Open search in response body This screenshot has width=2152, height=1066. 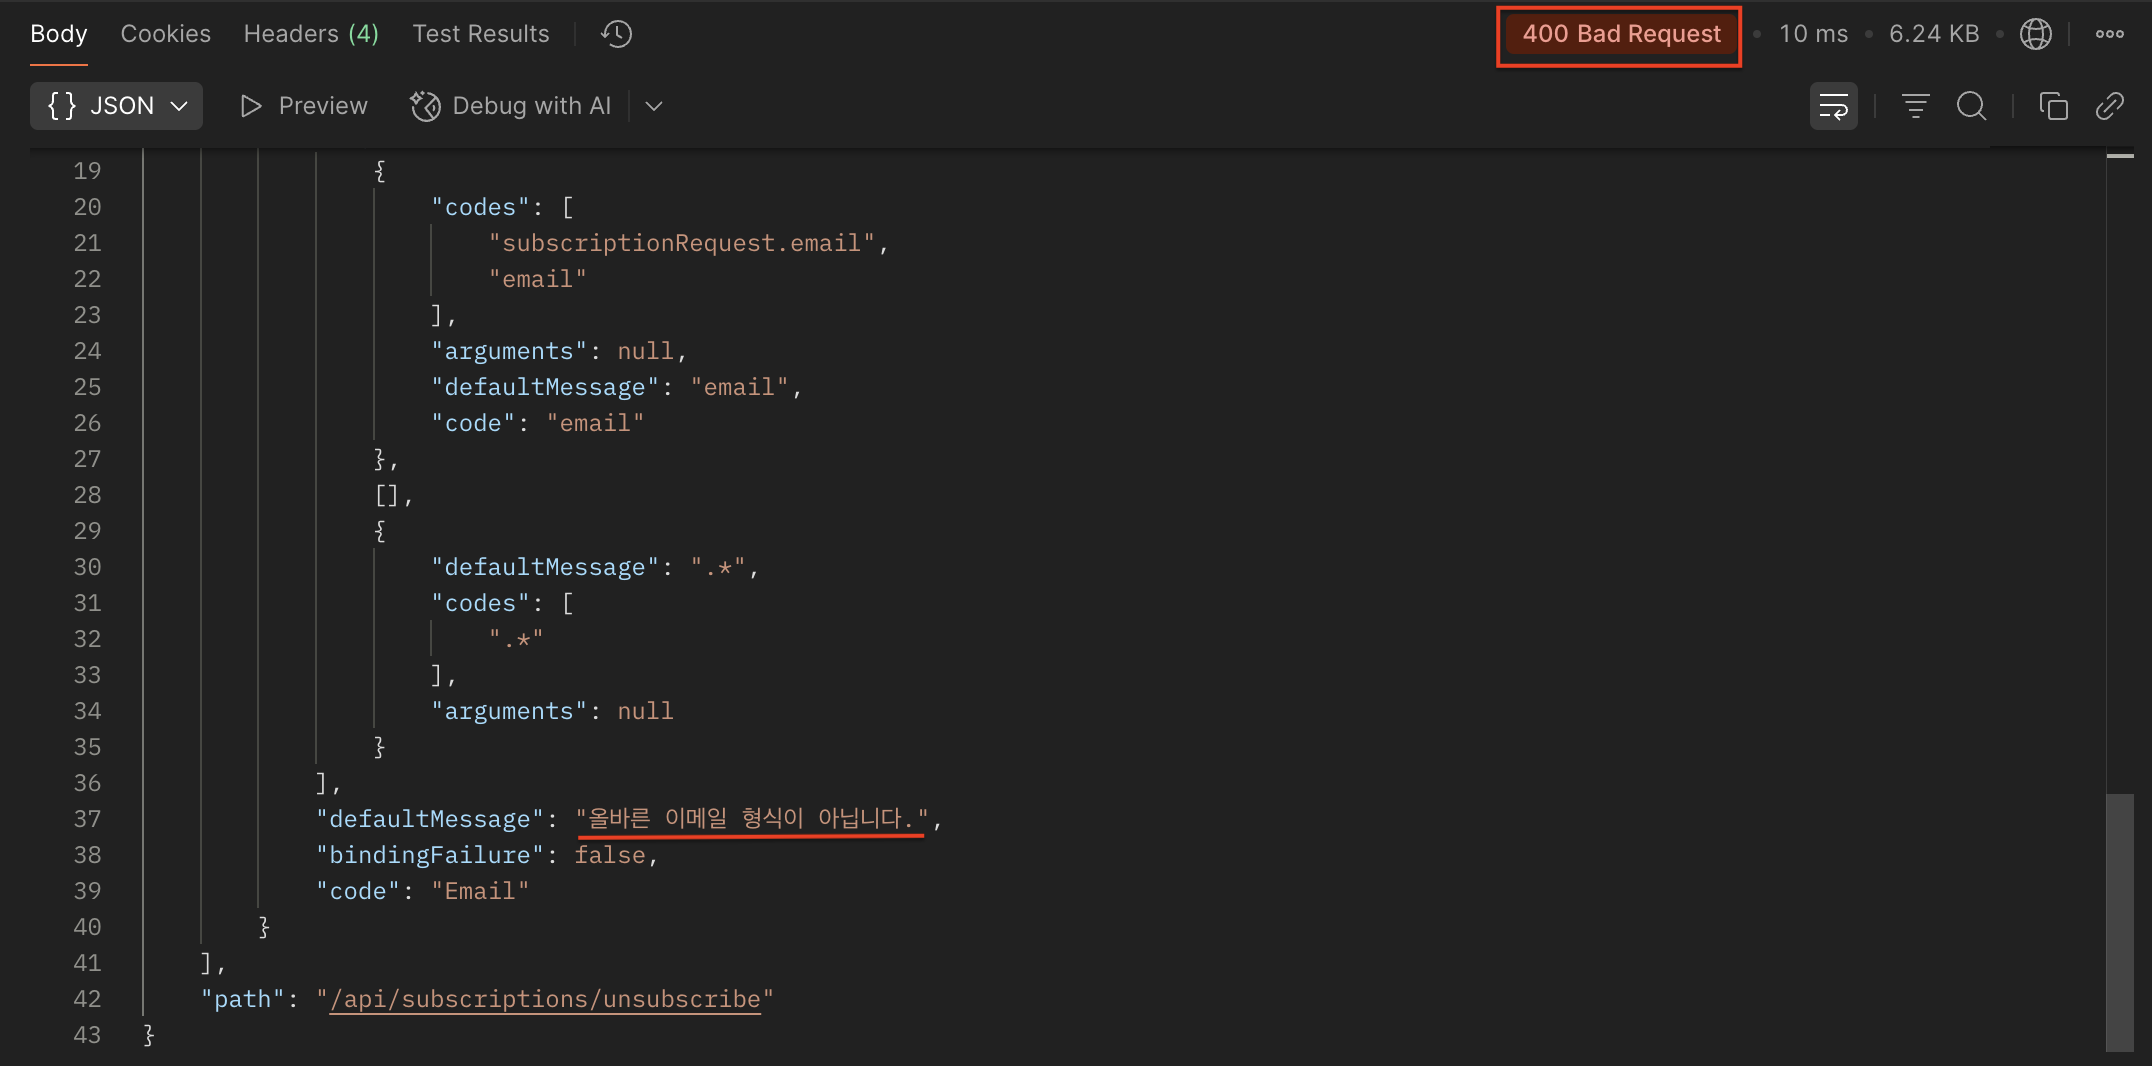point(1971,106)
